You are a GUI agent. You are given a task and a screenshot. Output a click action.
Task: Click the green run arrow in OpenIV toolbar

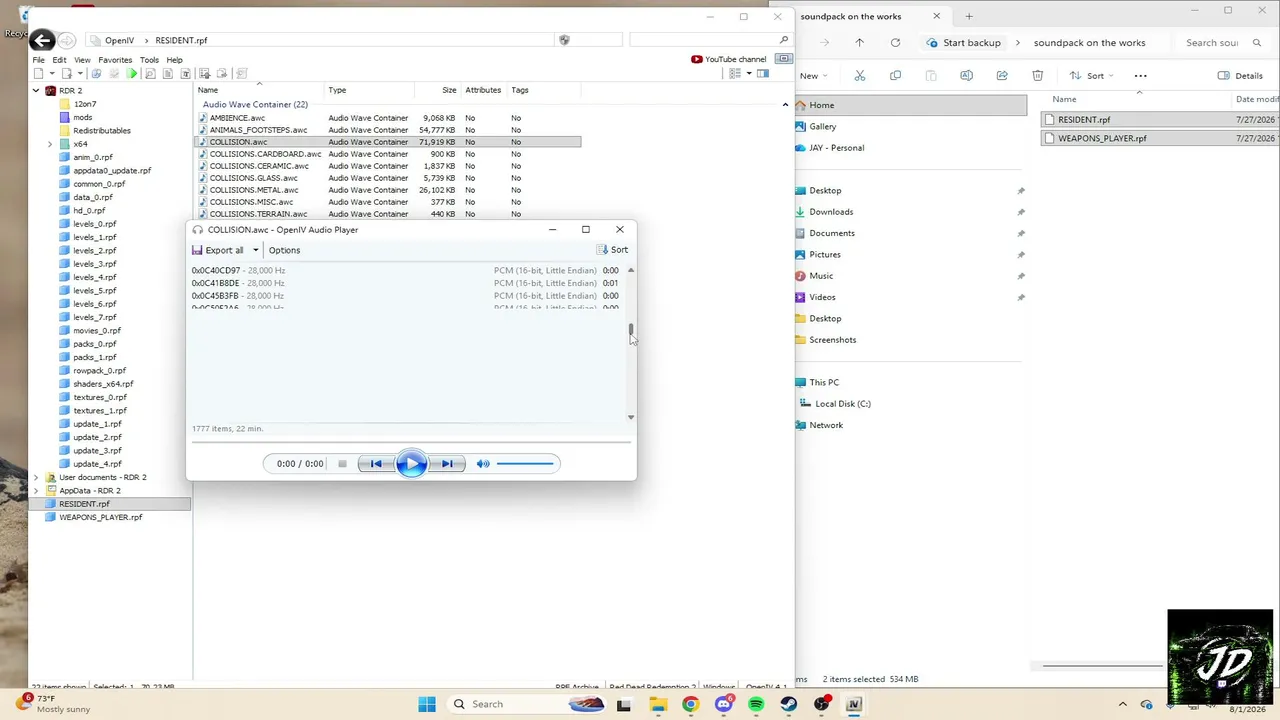pyautogui.click(x=132, y=74)
